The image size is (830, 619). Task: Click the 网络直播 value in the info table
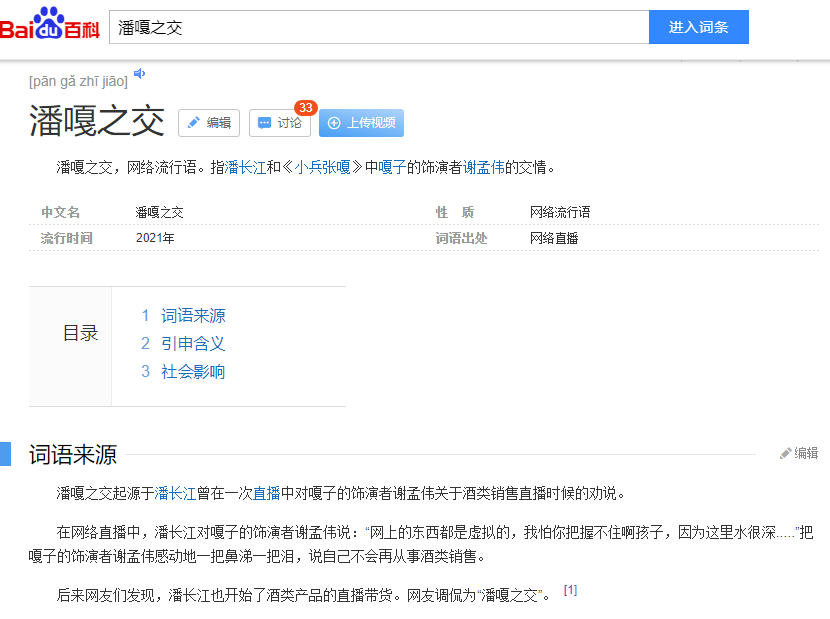(x=554, y=238)
